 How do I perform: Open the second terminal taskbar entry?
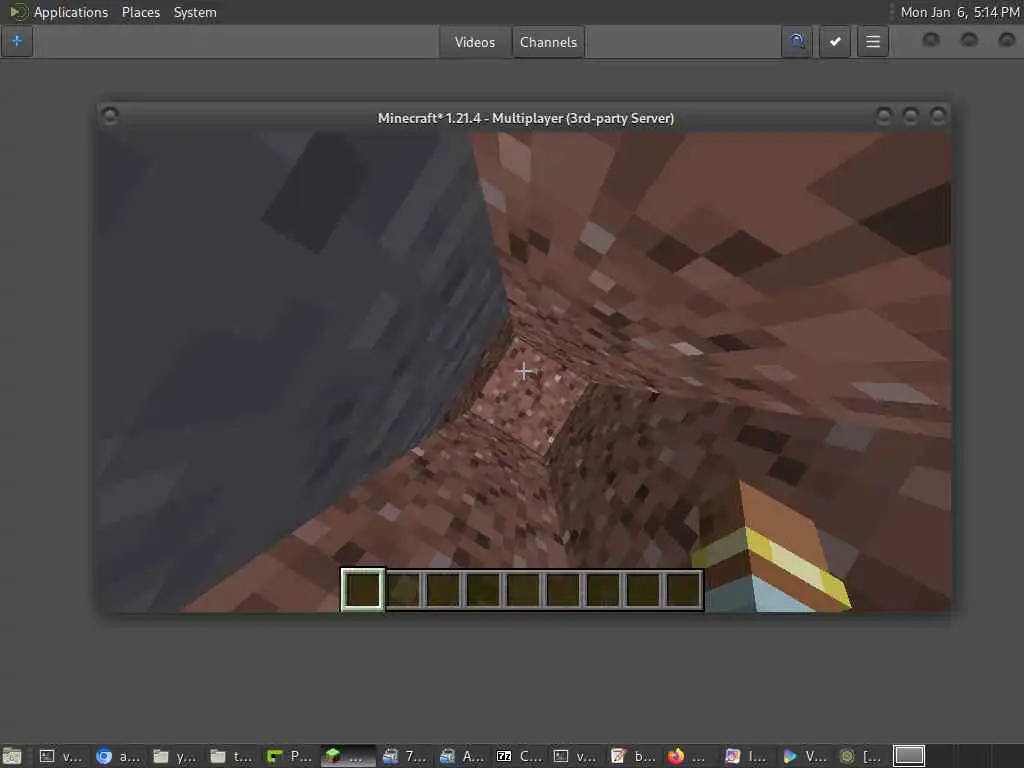575,756
